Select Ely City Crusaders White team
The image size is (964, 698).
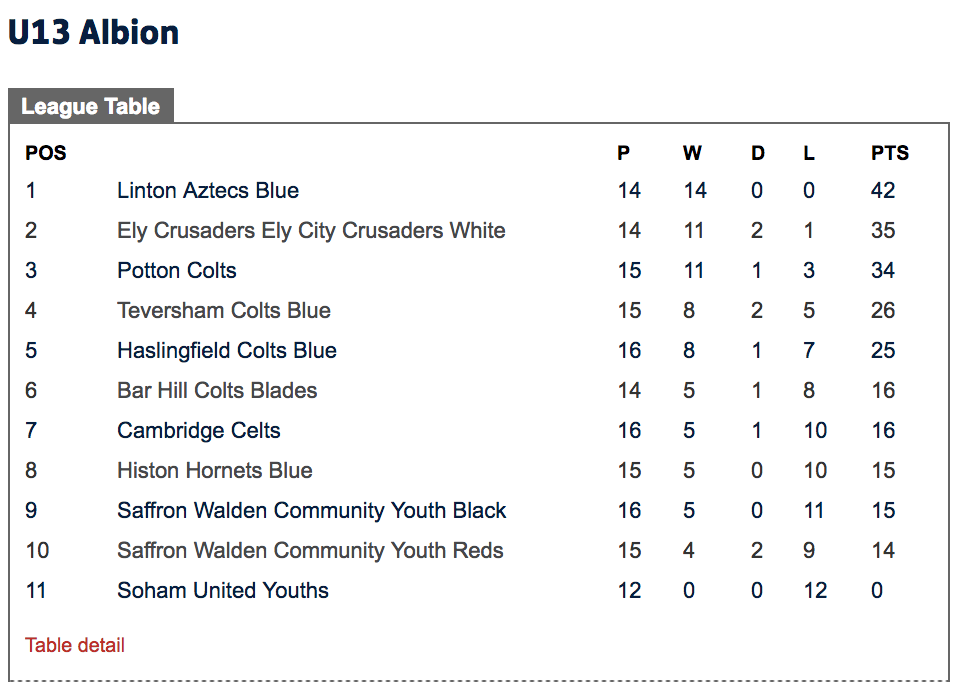click(311, 231)
